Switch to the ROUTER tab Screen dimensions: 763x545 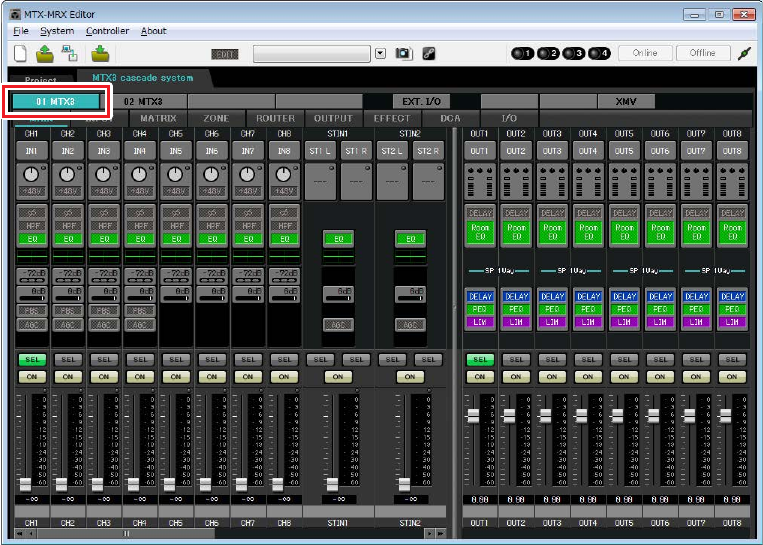coord(275,118)
